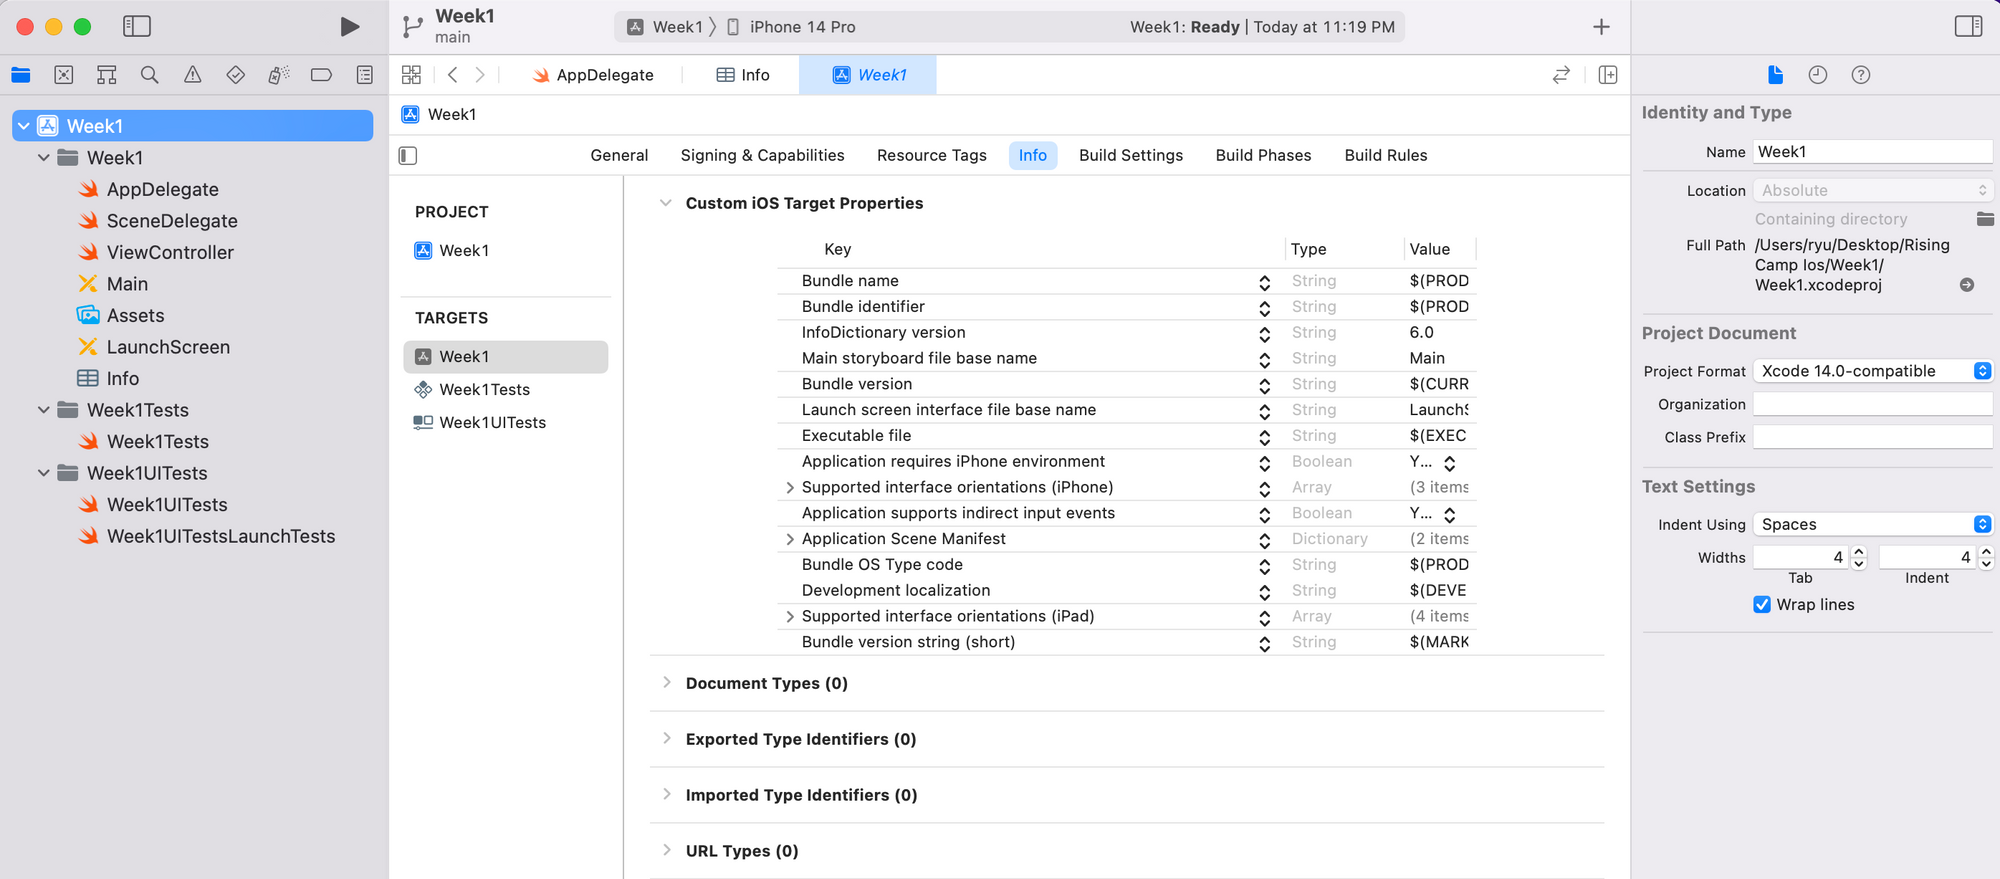Collapse the Week1 project root

point(24,126)
